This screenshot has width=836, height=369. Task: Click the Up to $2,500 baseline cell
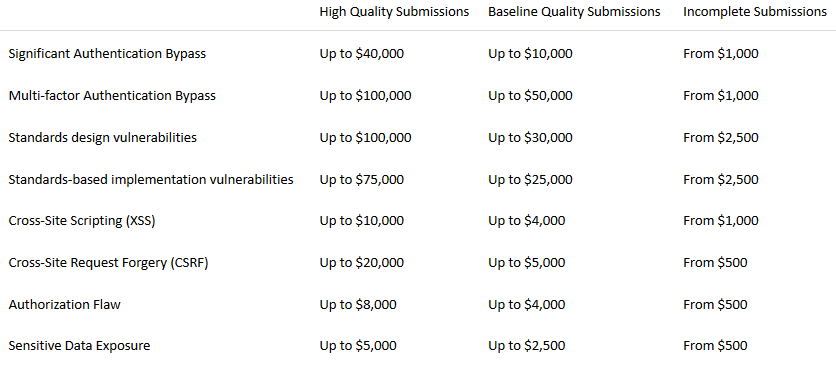coord(526,346)
